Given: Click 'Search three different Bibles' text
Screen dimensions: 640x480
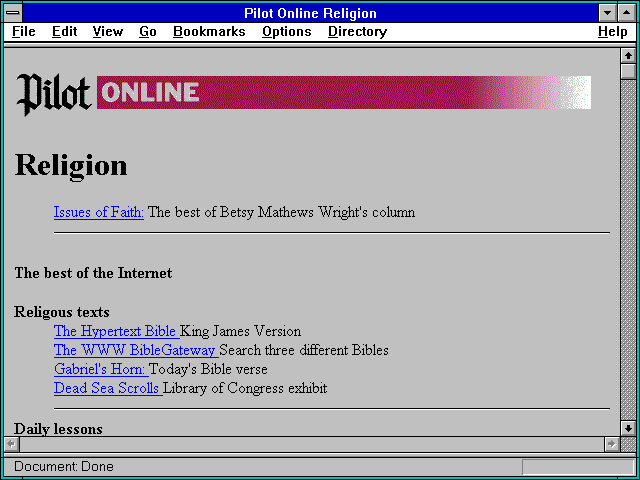Looking at the screenshot, I should pos(304,350).
